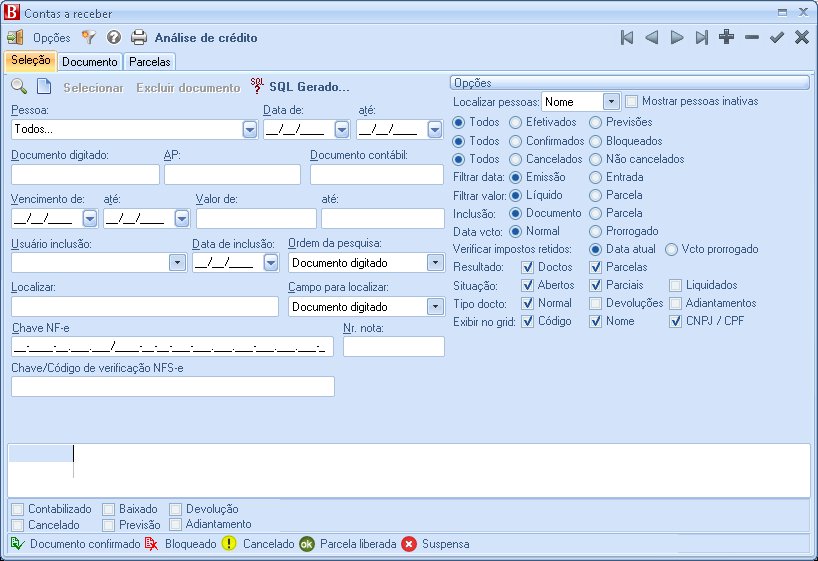This screenshot has height=561, width=818.
Task: Click the filter funnel icon
Action: [88, 38]
